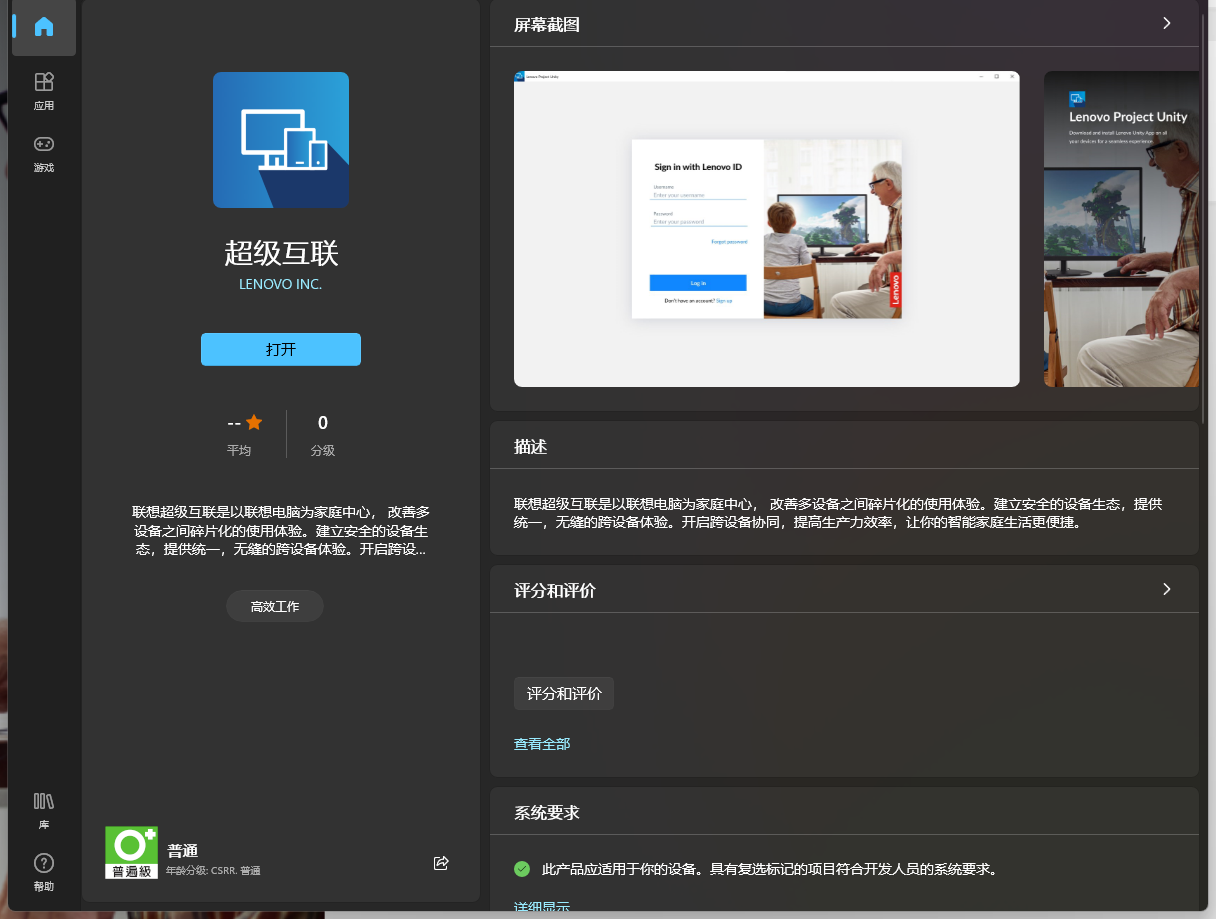Click the 打开 (Open) button
The image size is (1216, 919).
pos(281,349)
